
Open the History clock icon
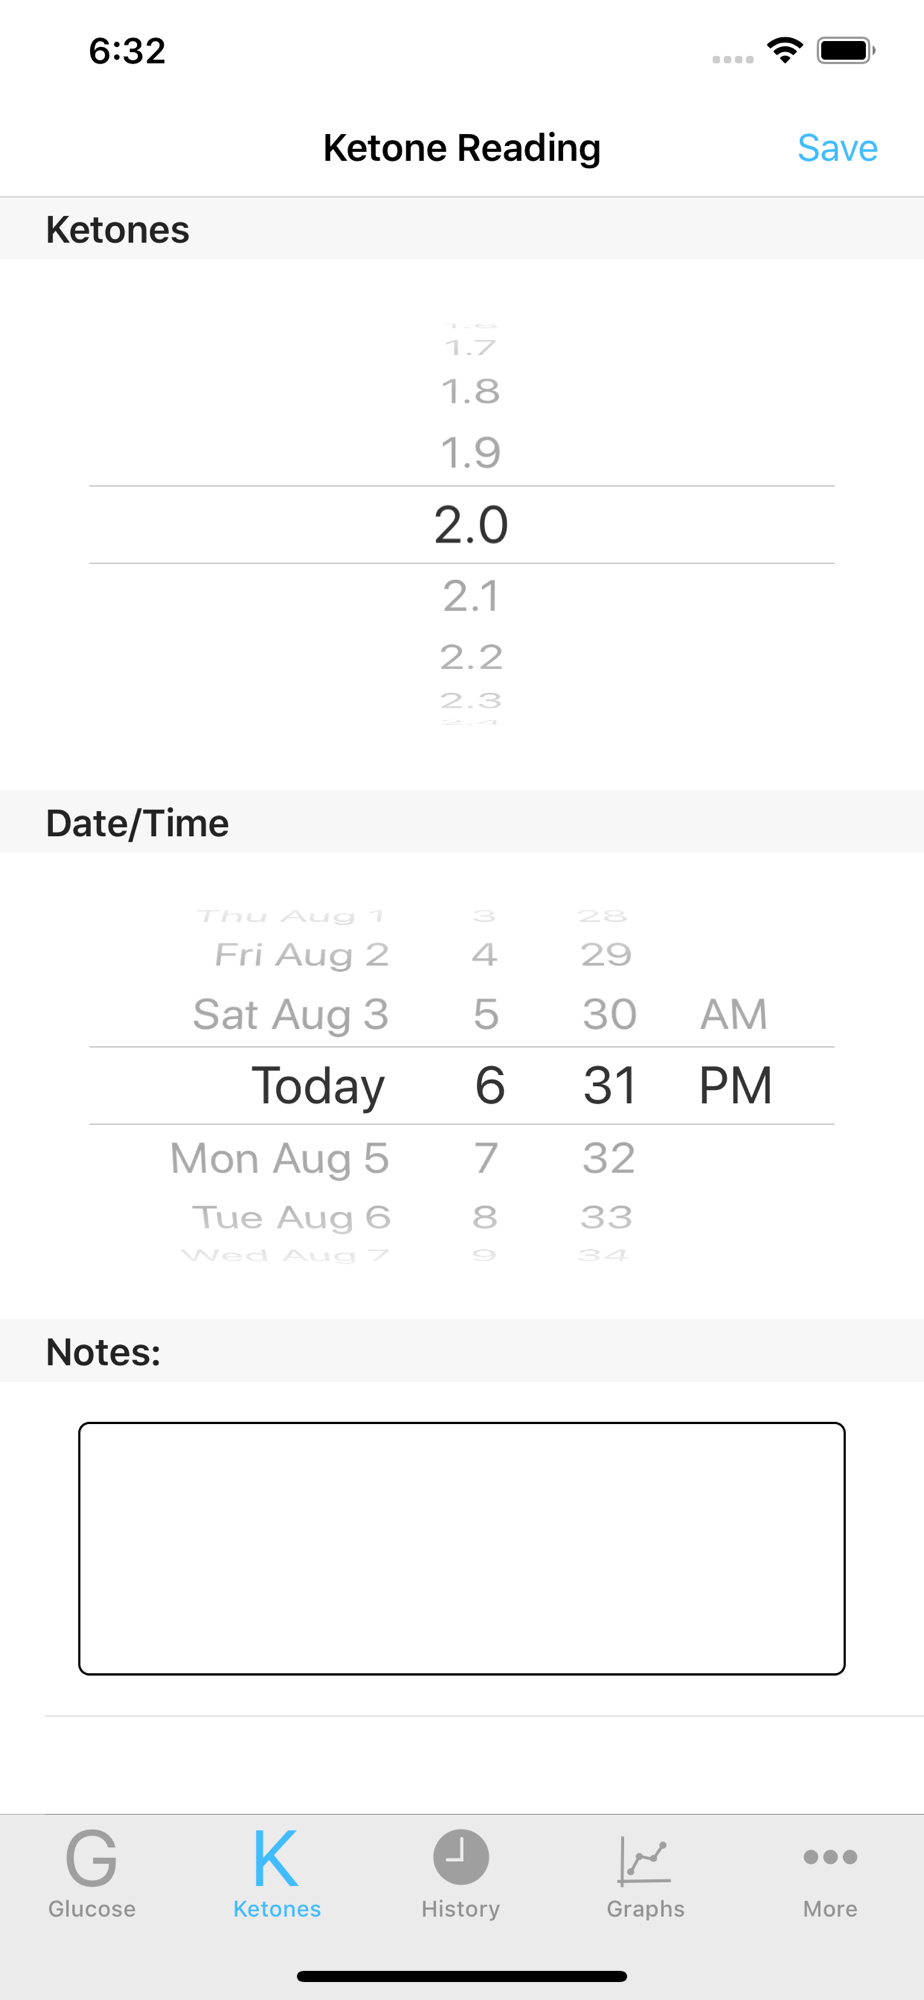460,1858
